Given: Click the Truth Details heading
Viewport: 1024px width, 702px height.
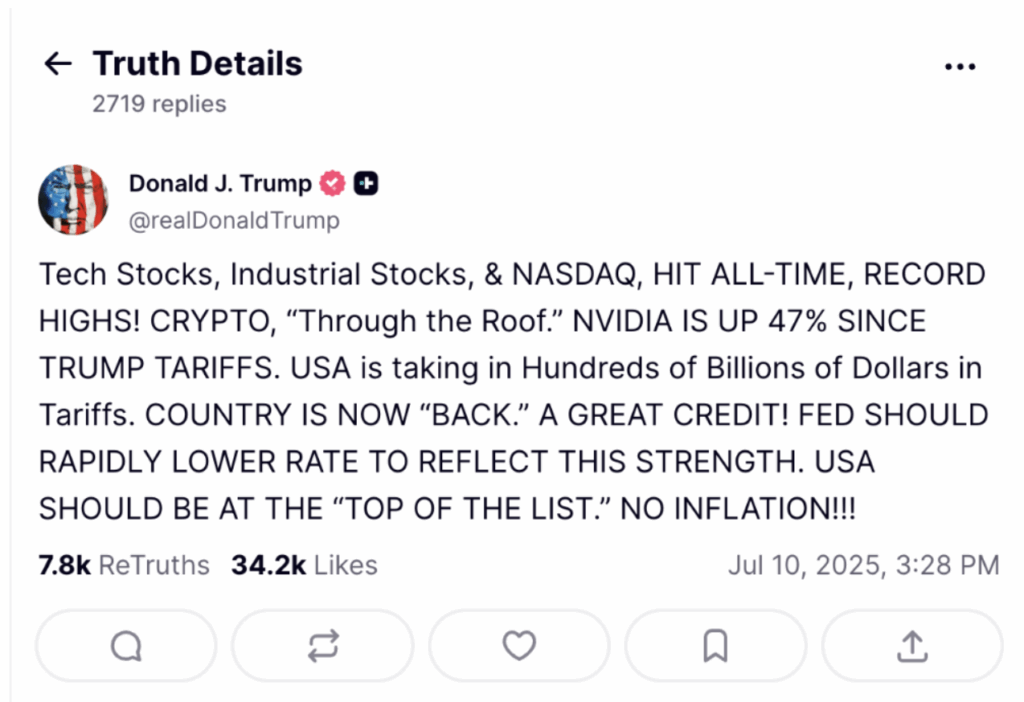Looking at the screenshot, I should [197, 64].
